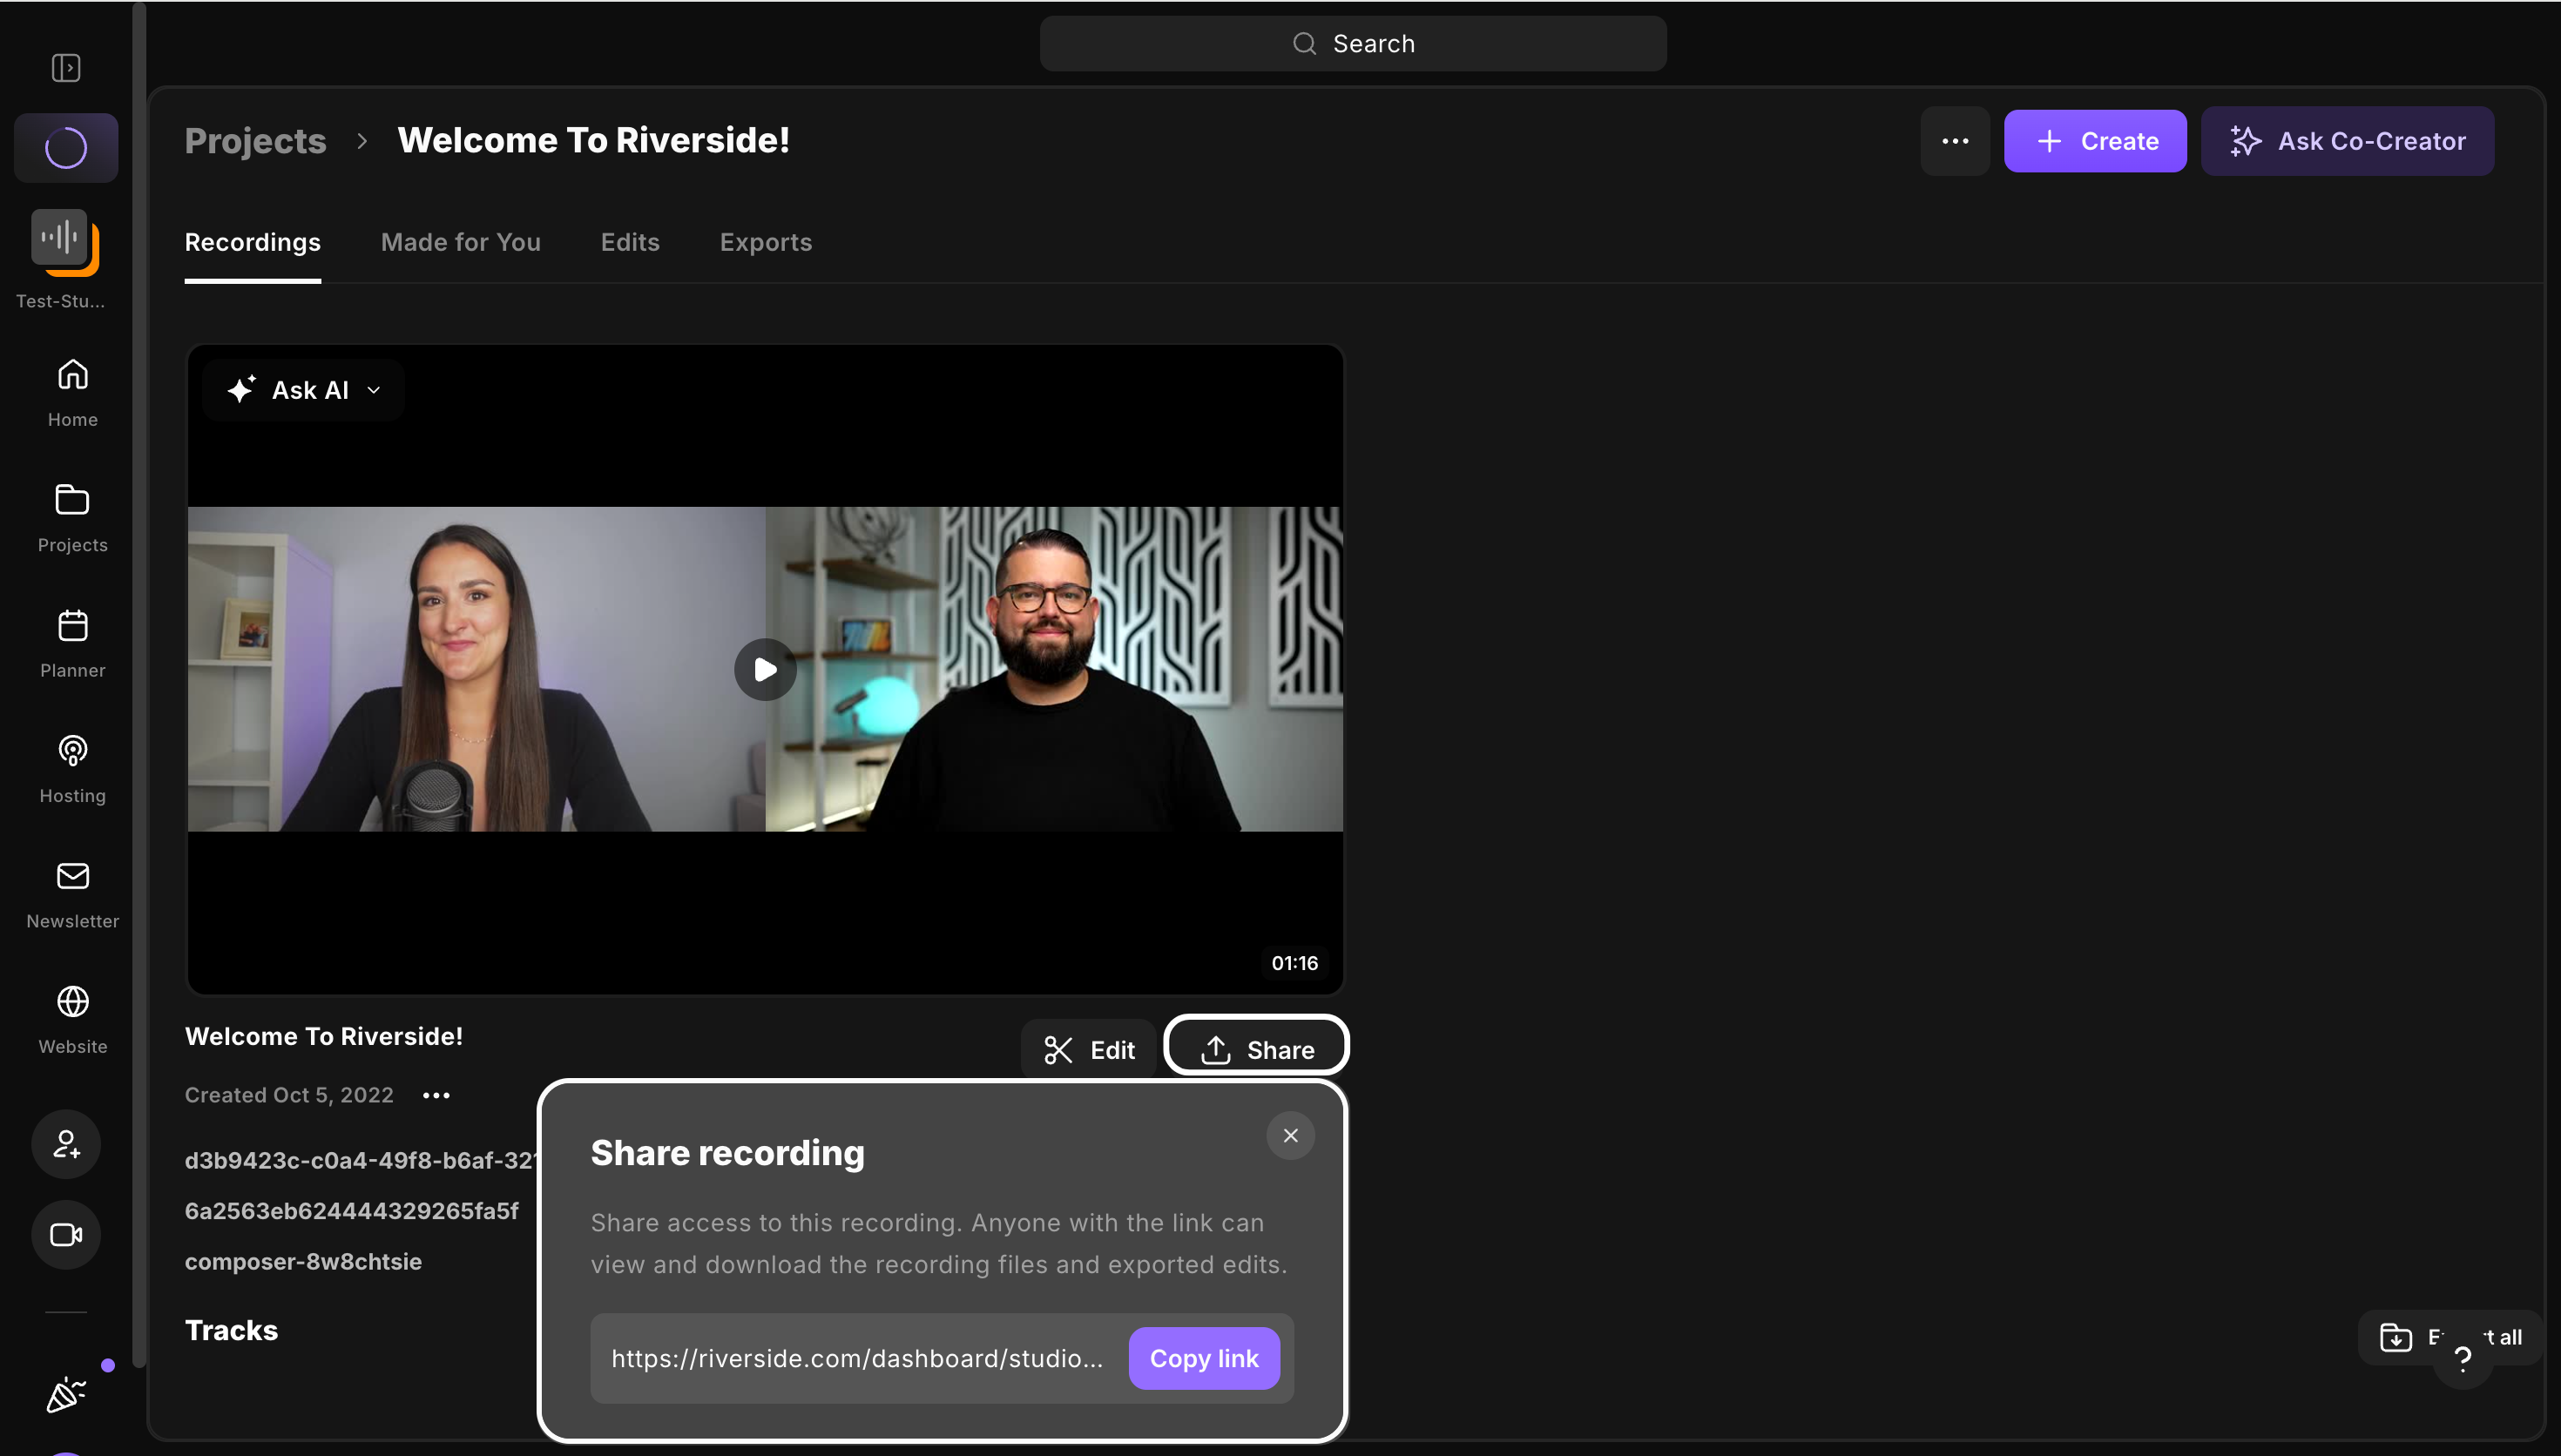Click the Ask Co-Creator button
This screenshot has height=1456, width=2561.
2347,141
